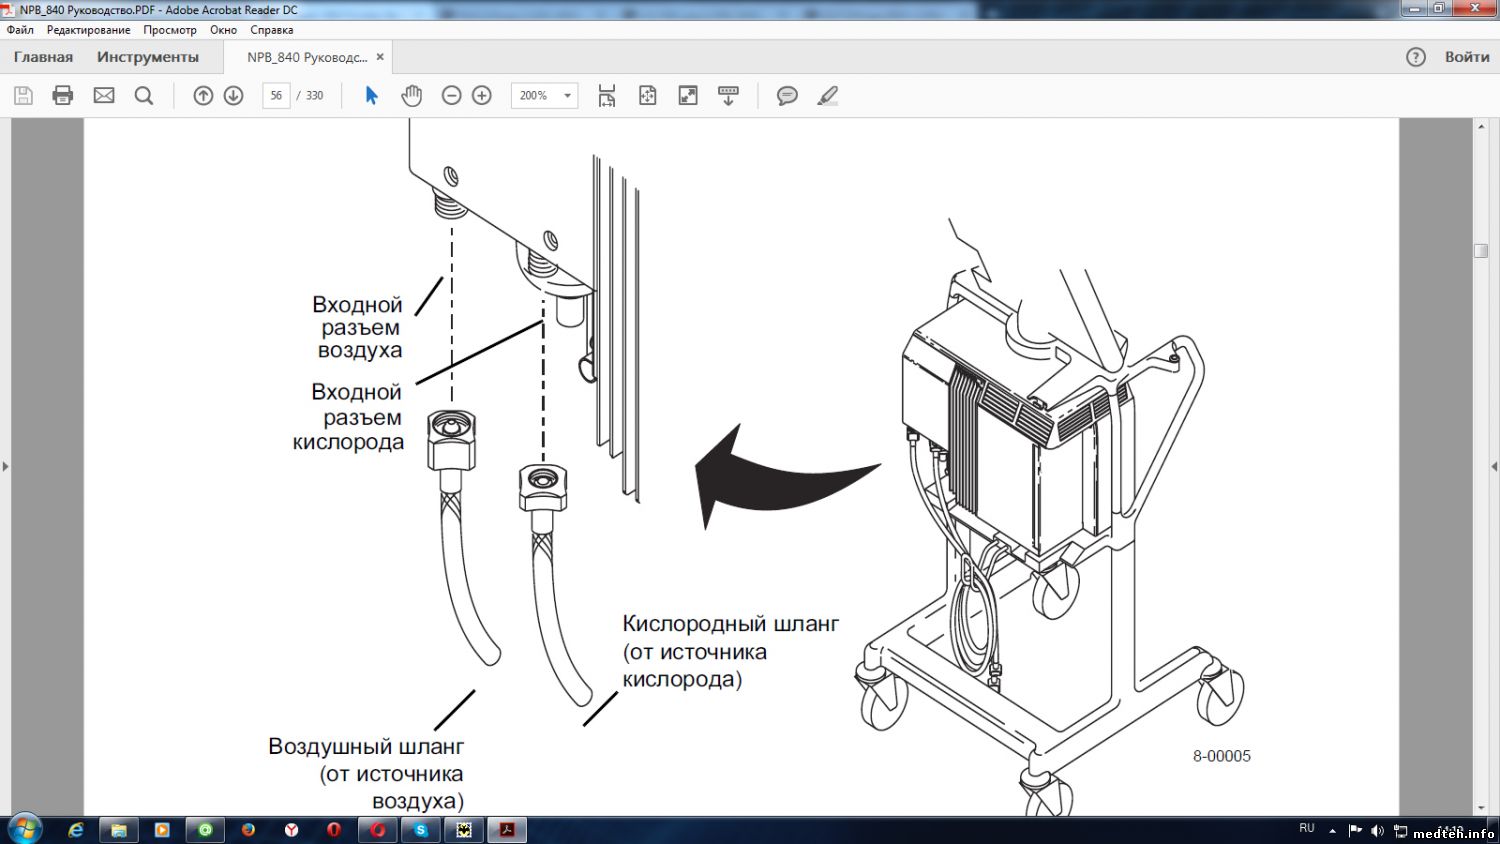Send file by email with the envelope icon
The height and width of the screenshot is (844, 1500).
104,96
